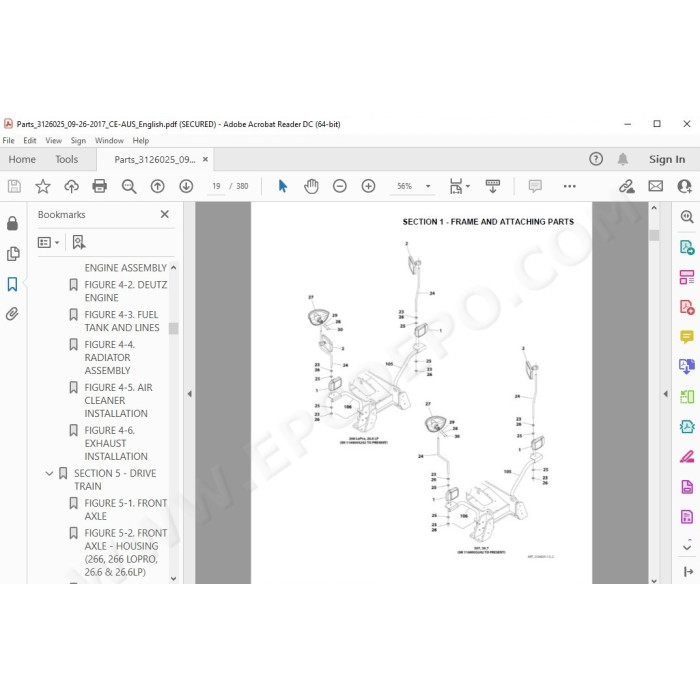Screen dimensions: 700x700
Task: Open the Edit menu
Action: [x=30, y=141]
